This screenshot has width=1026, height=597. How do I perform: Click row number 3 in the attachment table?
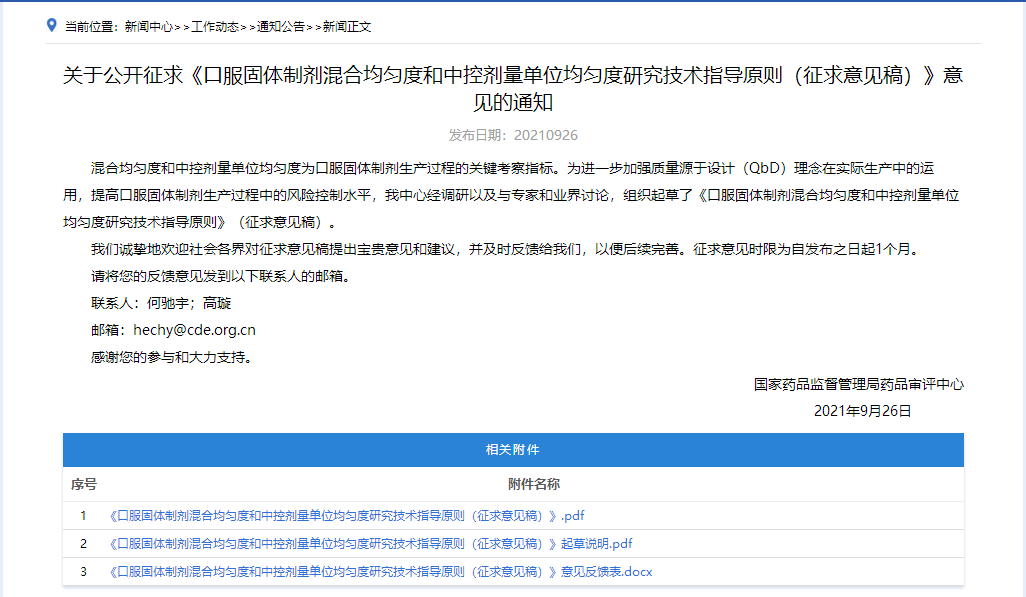[x=84, y=572]
